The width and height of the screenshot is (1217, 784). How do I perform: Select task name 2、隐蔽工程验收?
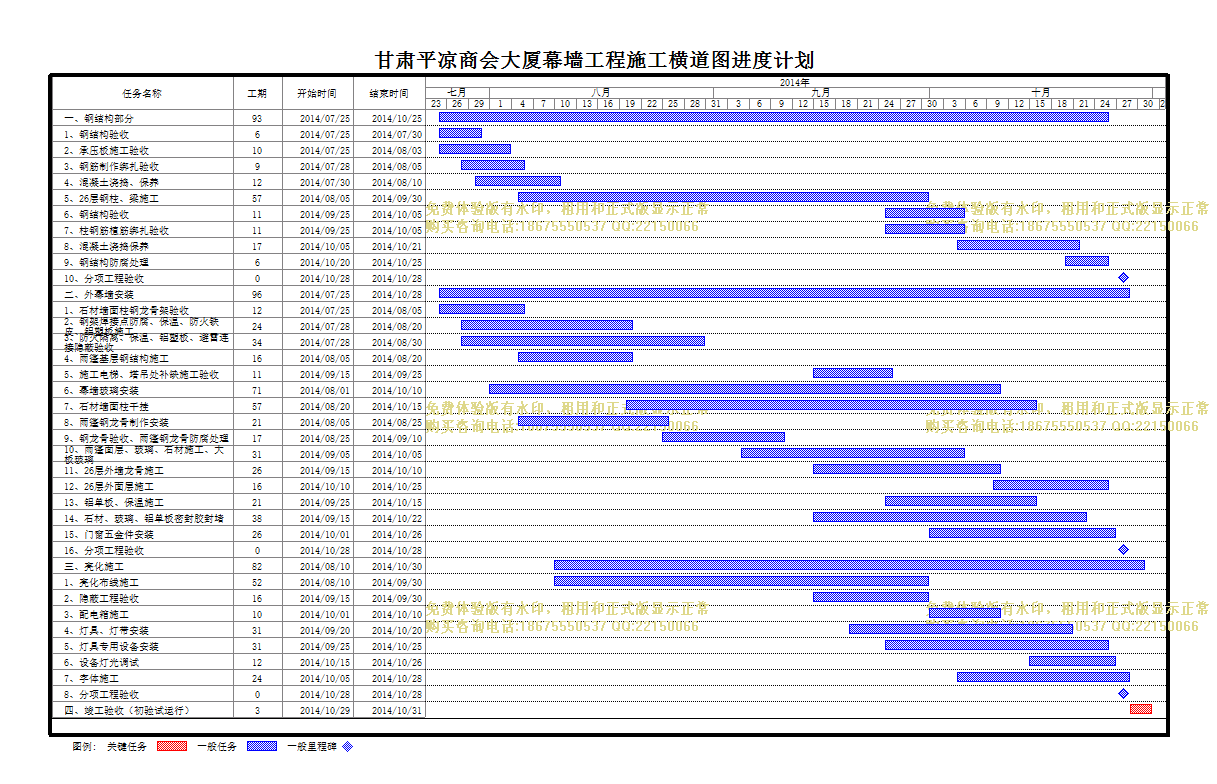[101, 598]
